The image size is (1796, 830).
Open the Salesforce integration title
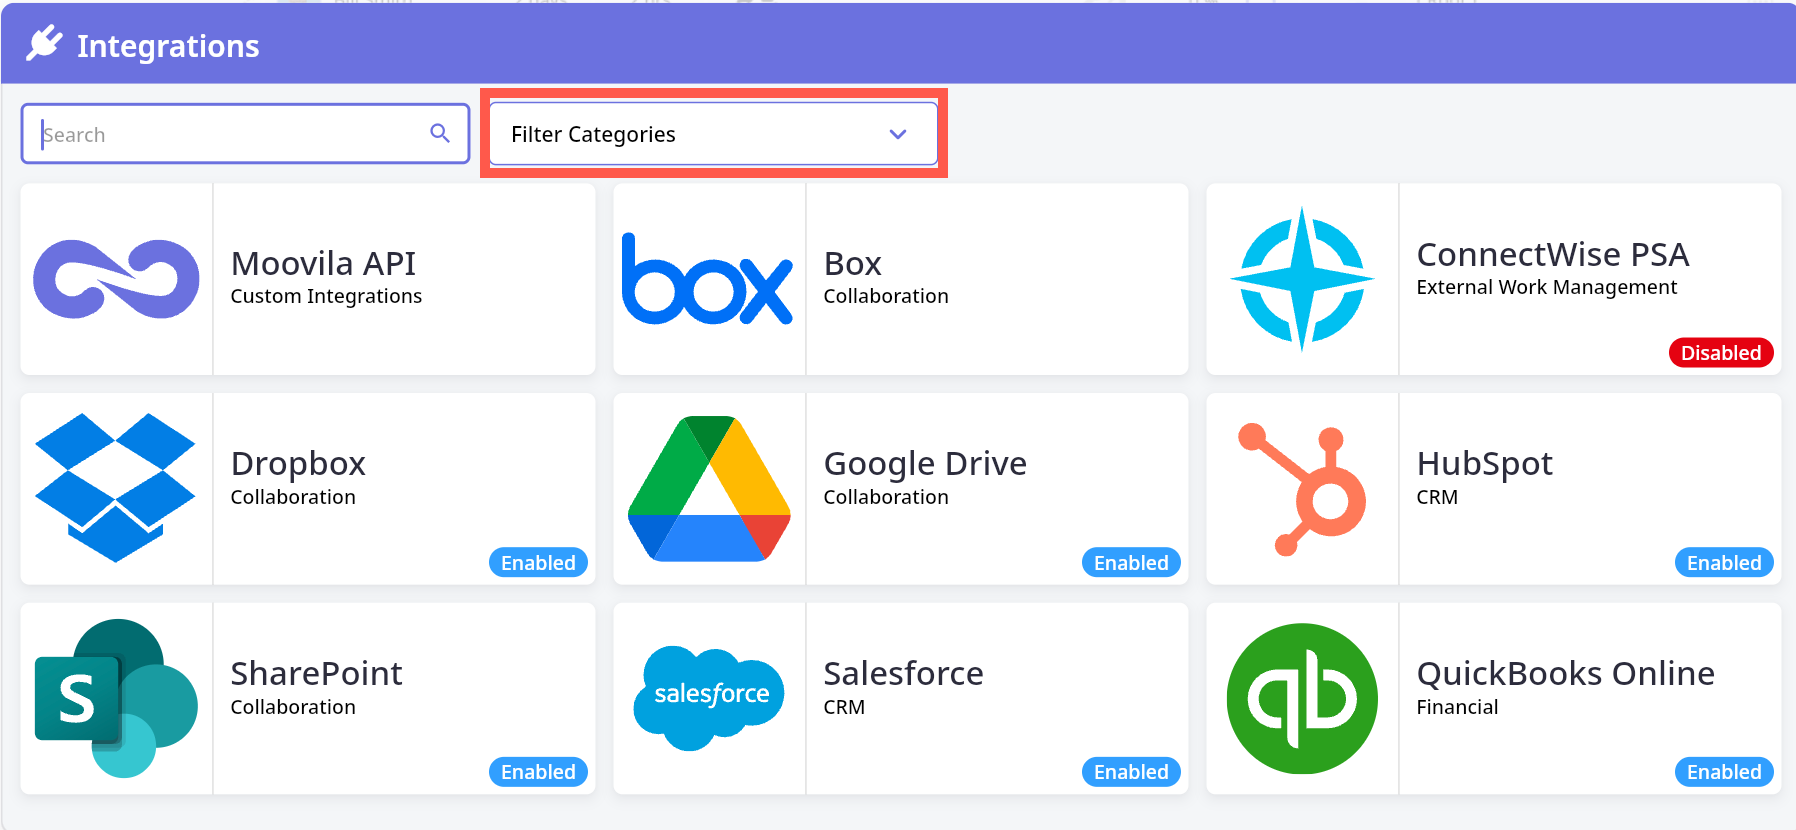[x=903, y=674]
